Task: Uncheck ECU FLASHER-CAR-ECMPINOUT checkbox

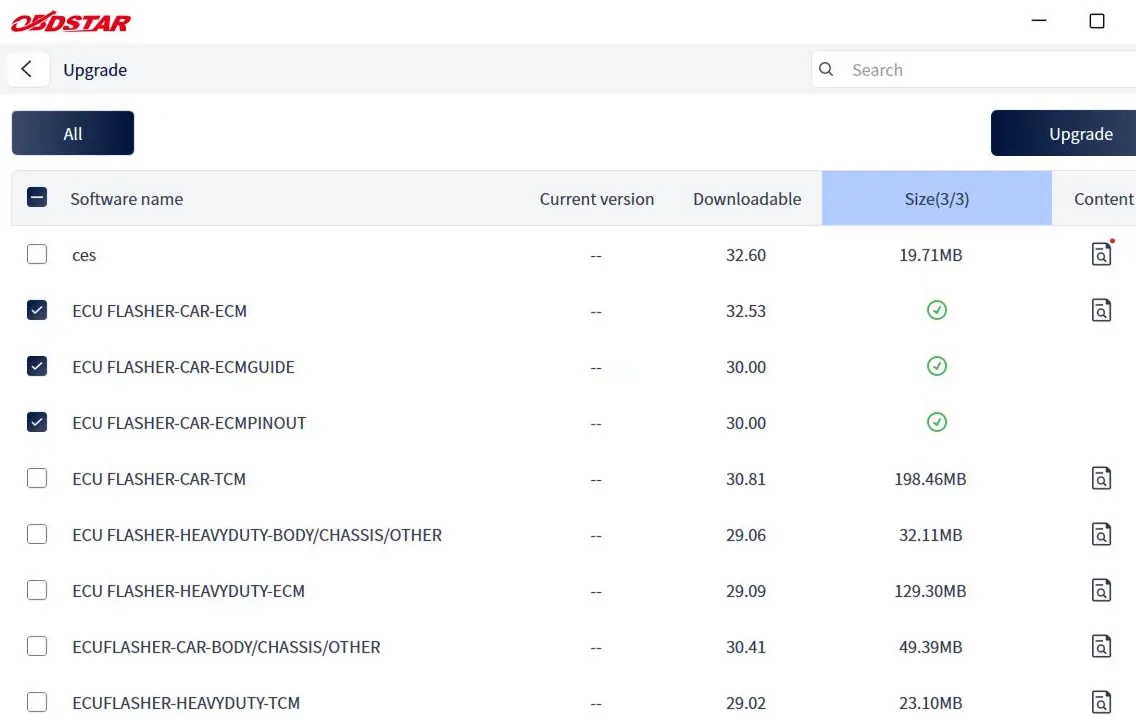Action: [x=37, y=422]
